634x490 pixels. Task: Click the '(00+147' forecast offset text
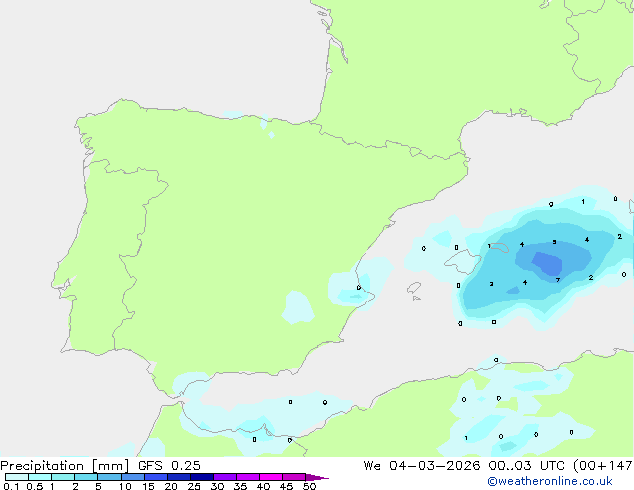(602, 466)
